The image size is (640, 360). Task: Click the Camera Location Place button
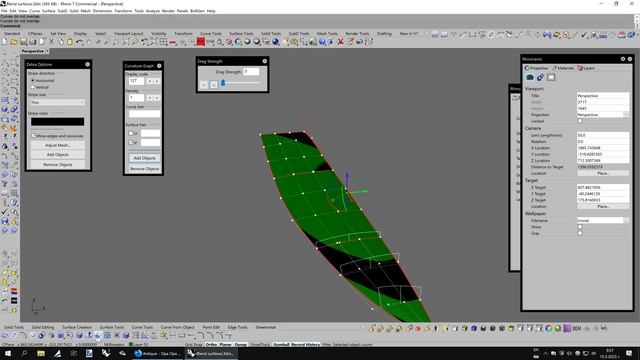tap(603, 173)
